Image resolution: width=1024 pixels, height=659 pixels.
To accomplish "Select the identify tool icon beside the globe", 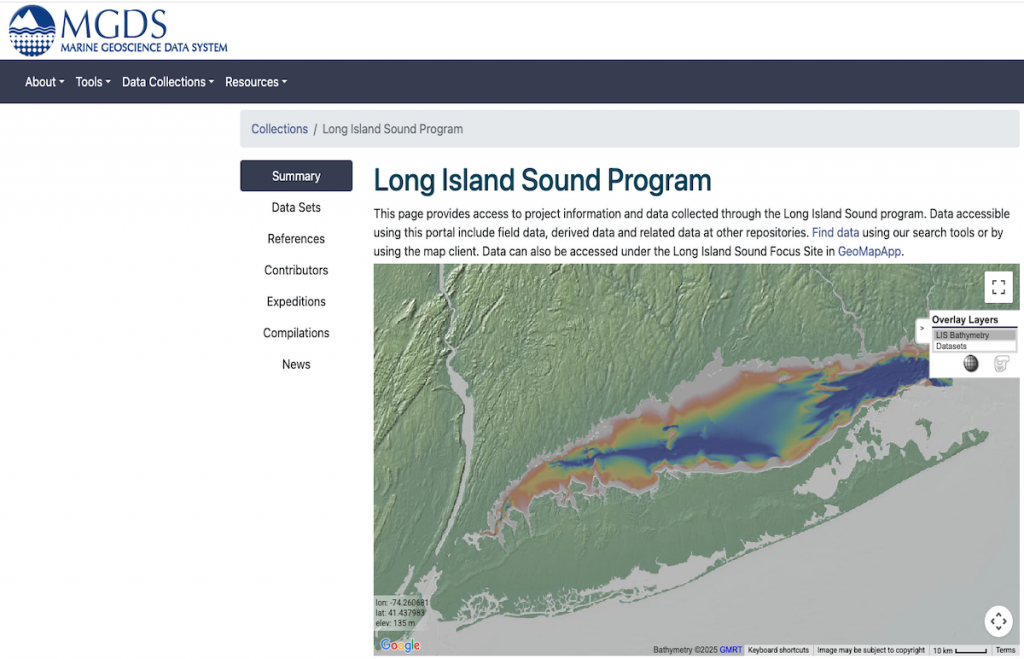I will 1000,363.
